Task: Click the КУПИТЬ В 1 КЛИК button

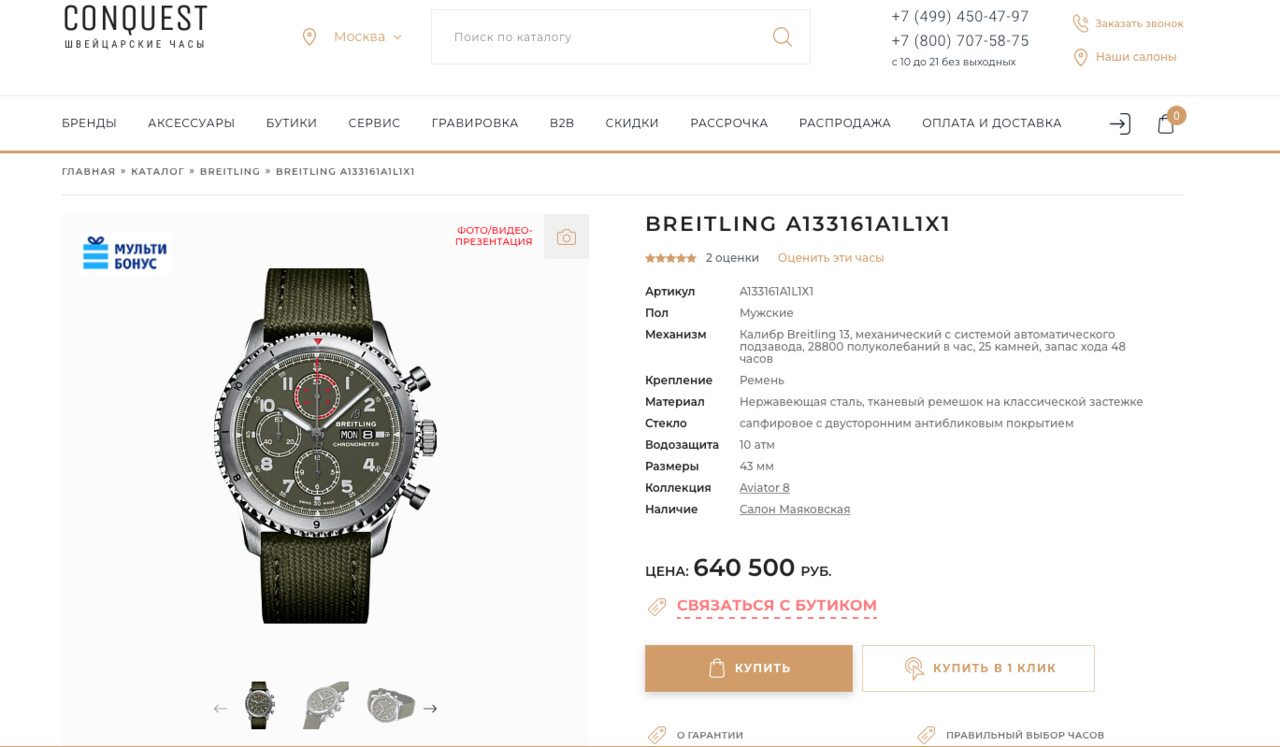Action: point(978,668)
